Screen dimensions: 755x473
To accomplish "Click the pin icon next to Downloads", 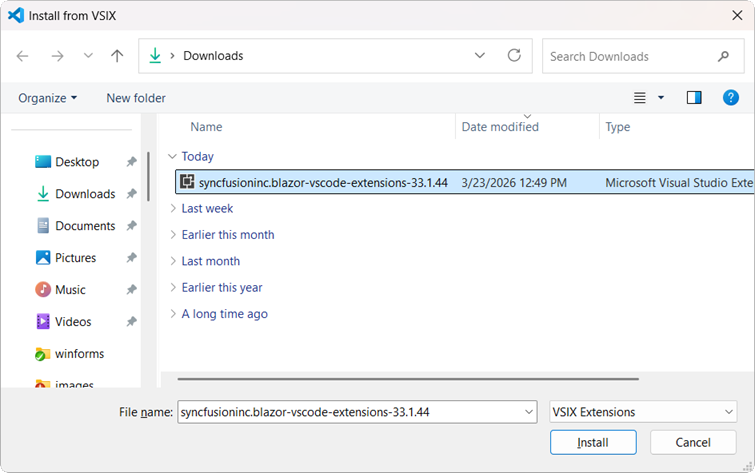I will click(131, 194).
